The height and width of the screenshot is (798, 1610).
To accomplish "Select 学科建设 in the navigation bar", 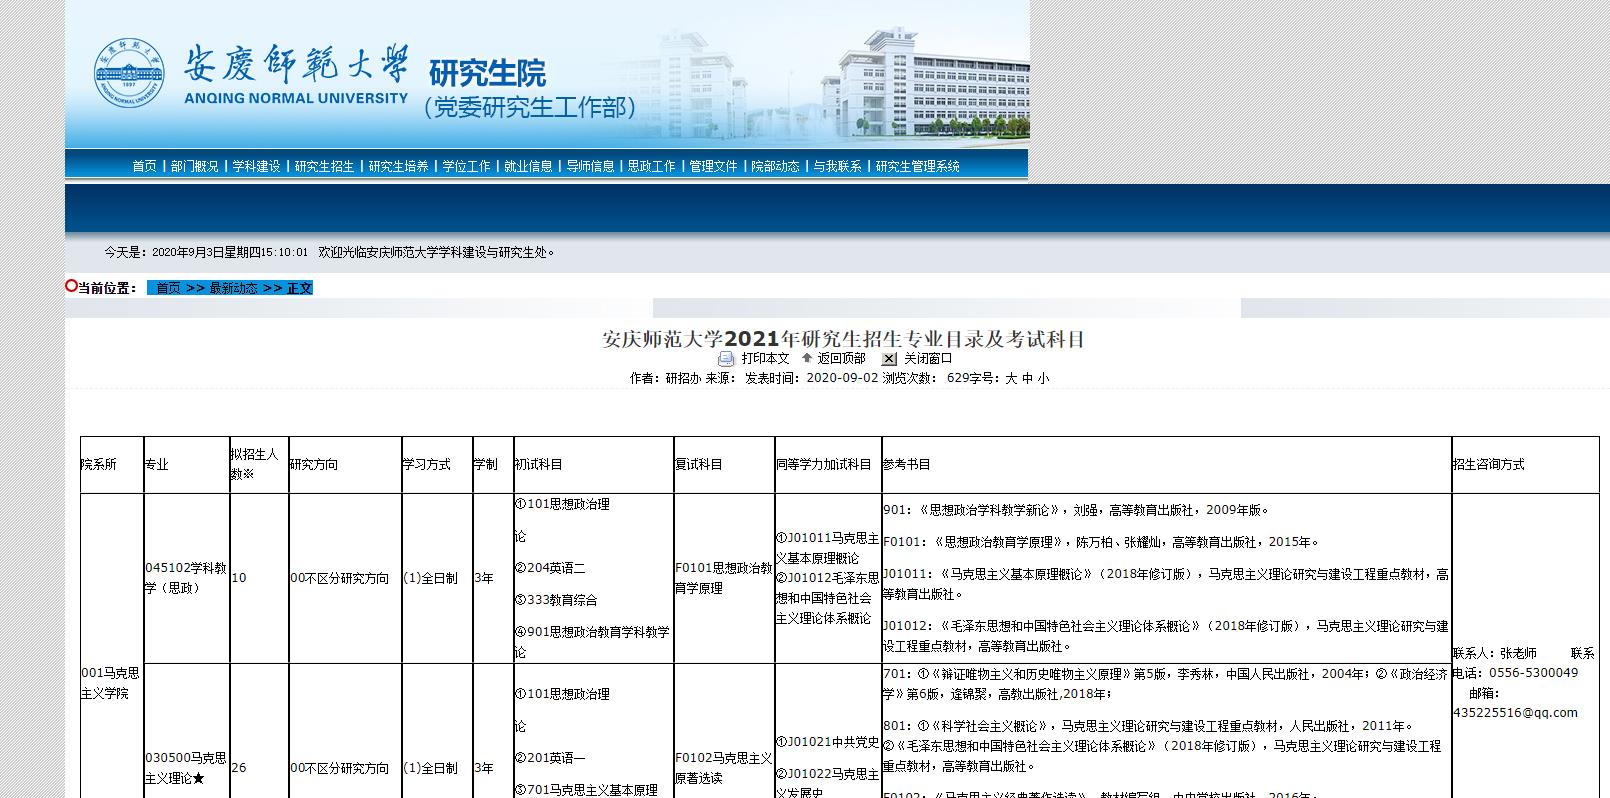I will pyautogui.click(x=256, y=167).
